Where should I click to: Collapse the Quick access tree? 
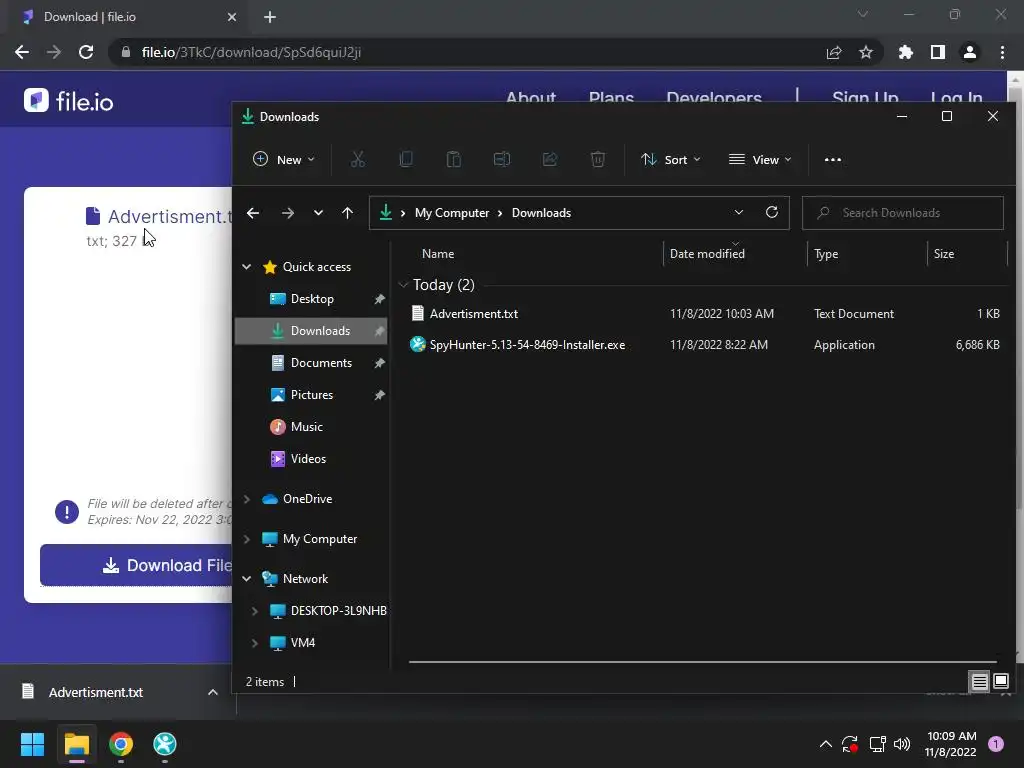(x=247, y=266)
